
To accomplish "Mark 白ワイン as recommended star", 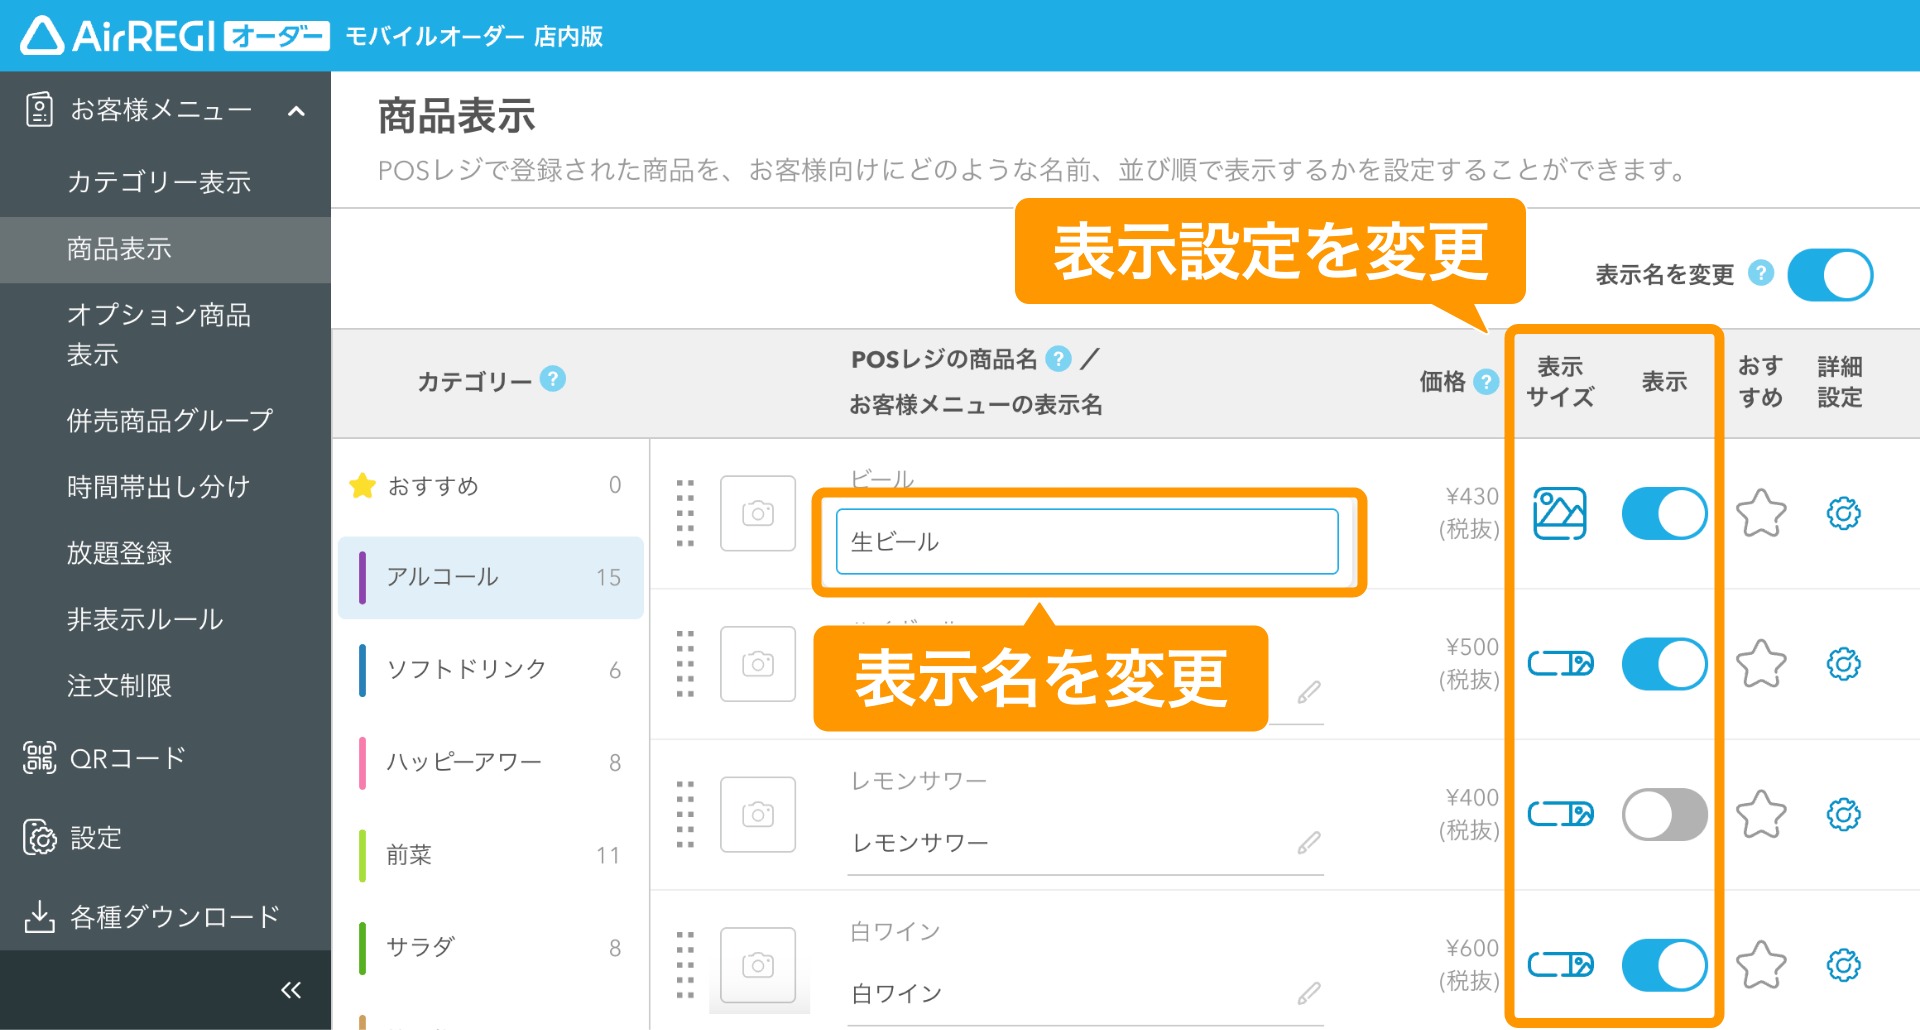I will tap(1761, 965).
